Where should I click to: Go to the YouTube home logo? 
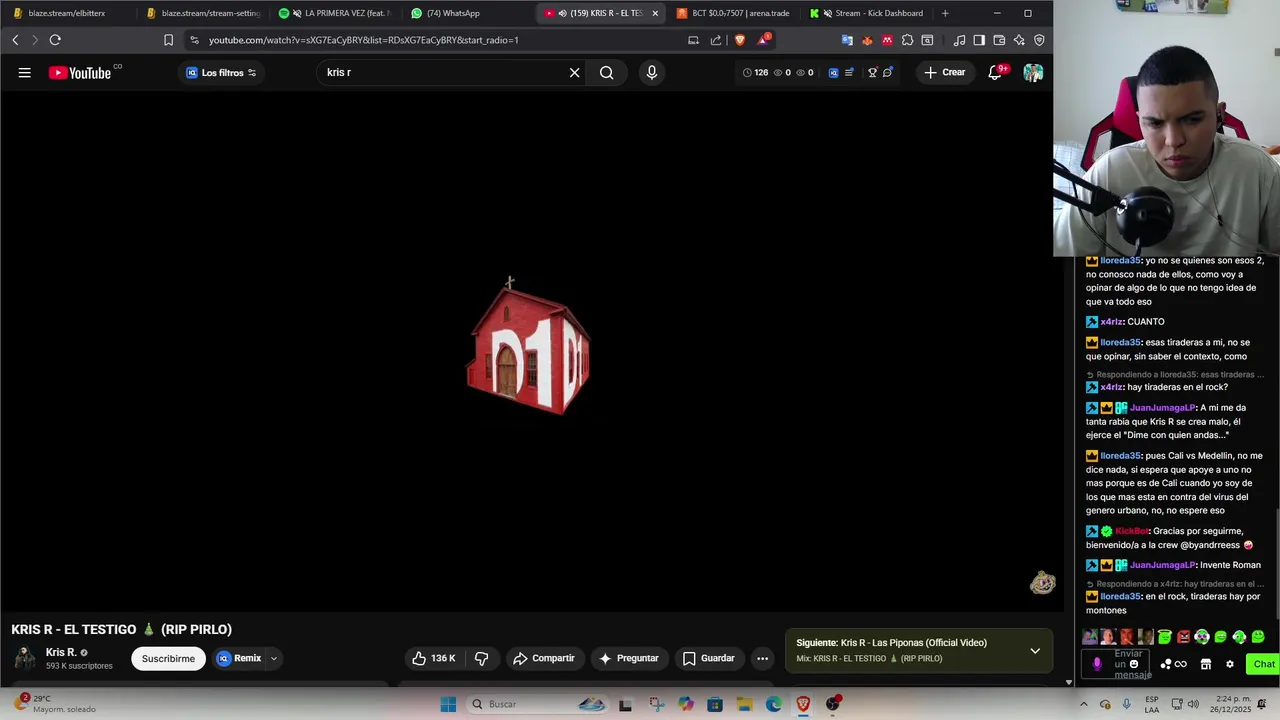click(80, 72)
